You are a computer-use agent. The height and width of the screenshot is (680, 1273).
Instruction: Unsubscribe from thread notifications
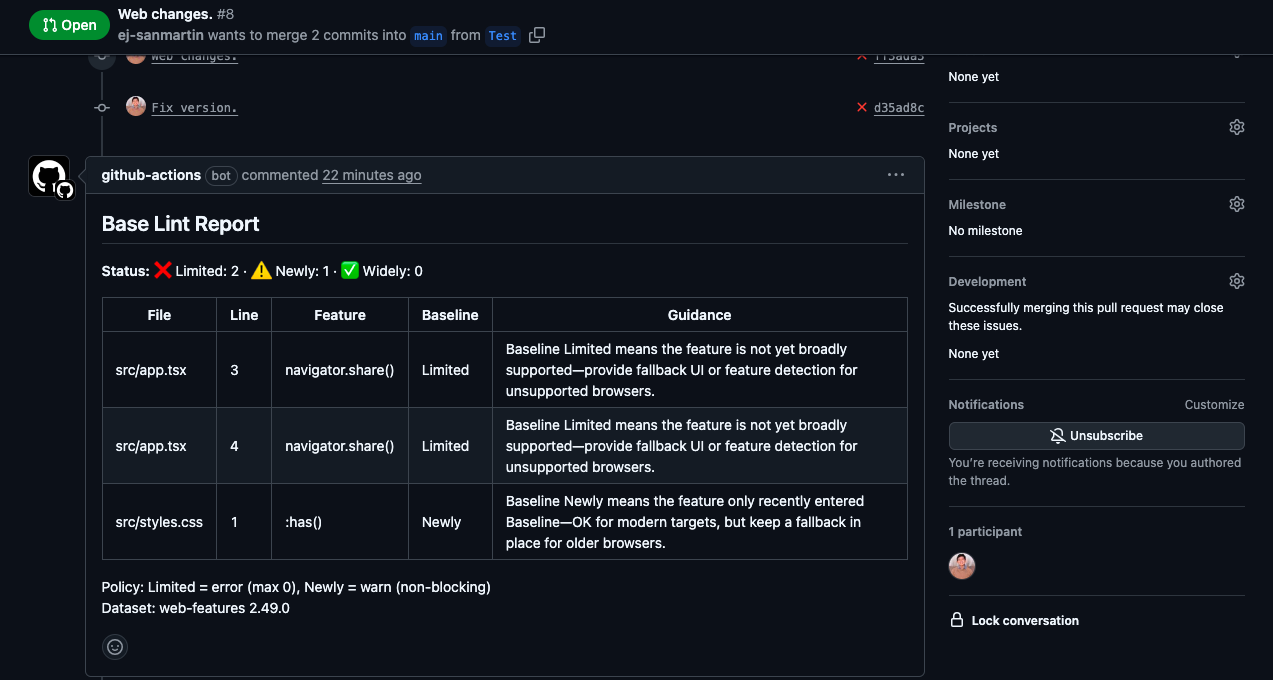1096,436
